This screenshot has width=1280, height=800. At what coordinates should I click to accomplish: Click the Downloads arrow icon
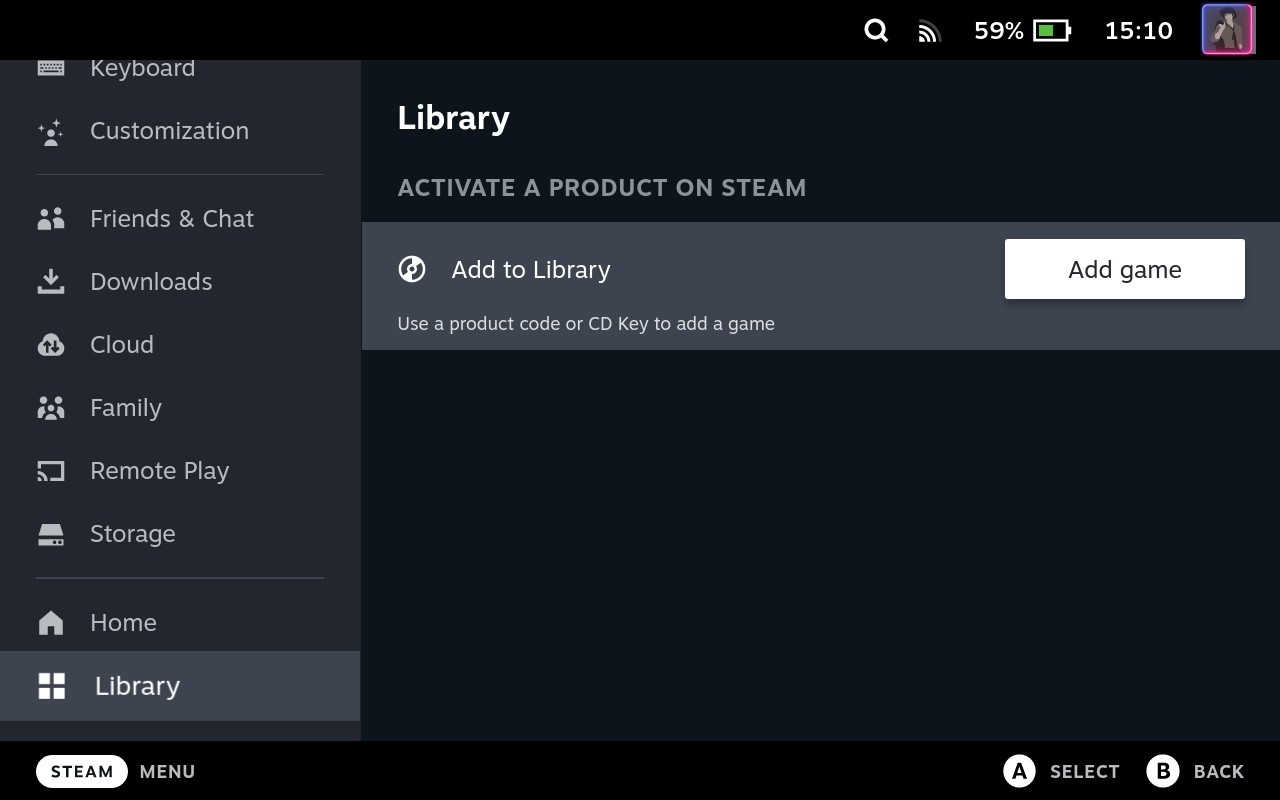coord(51,282)
